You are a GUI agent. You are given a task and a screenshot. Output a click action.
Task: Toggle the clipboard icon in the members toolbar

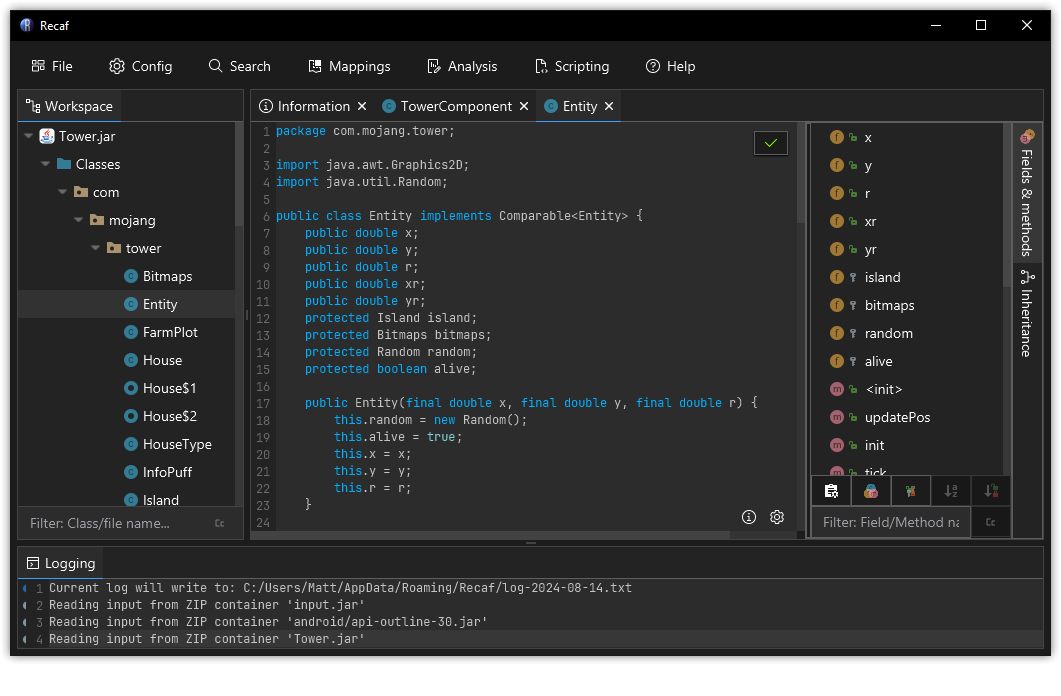click(x=831, y=490)
